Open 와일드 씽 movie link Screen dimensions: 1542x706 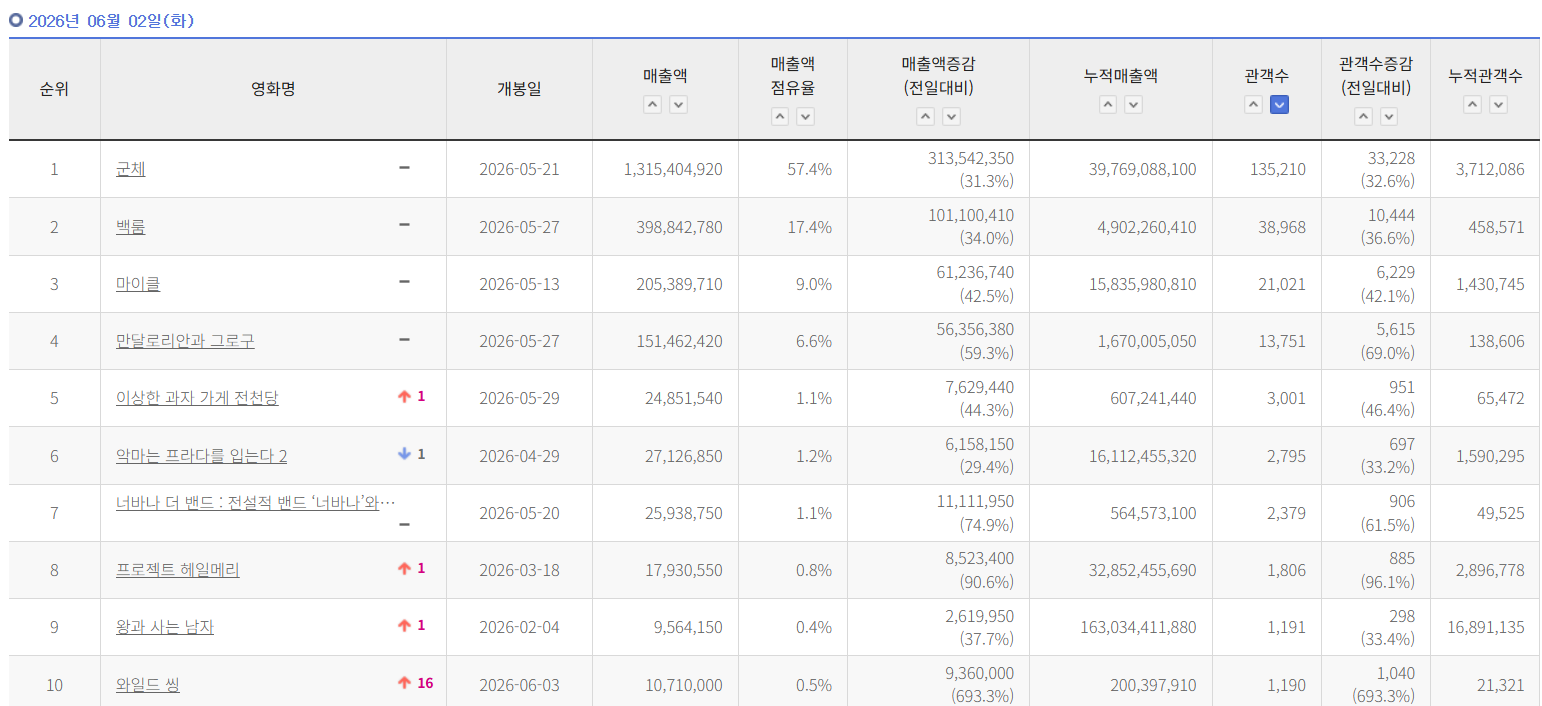pos(148,685)
